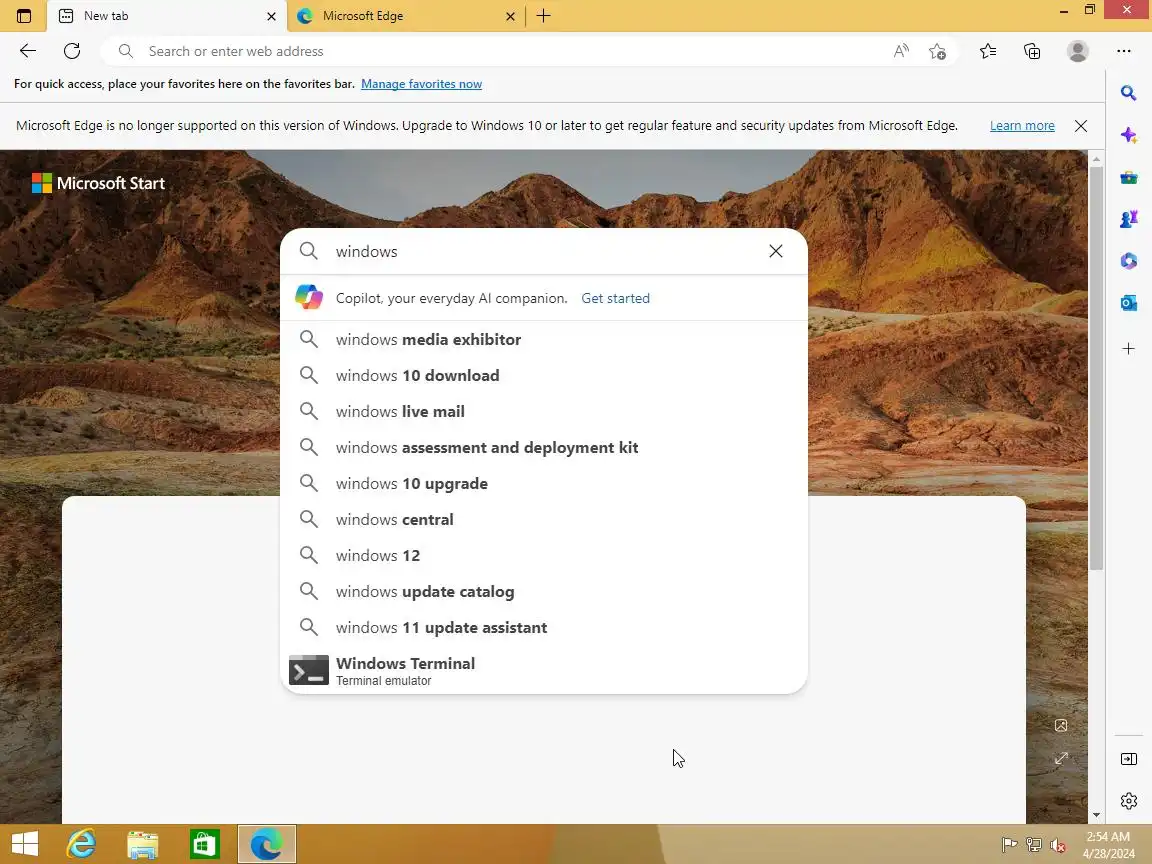Activate Read aloud icon in address bar
Viewport: 1152px width, 864px height.
[x=901, y=51]
